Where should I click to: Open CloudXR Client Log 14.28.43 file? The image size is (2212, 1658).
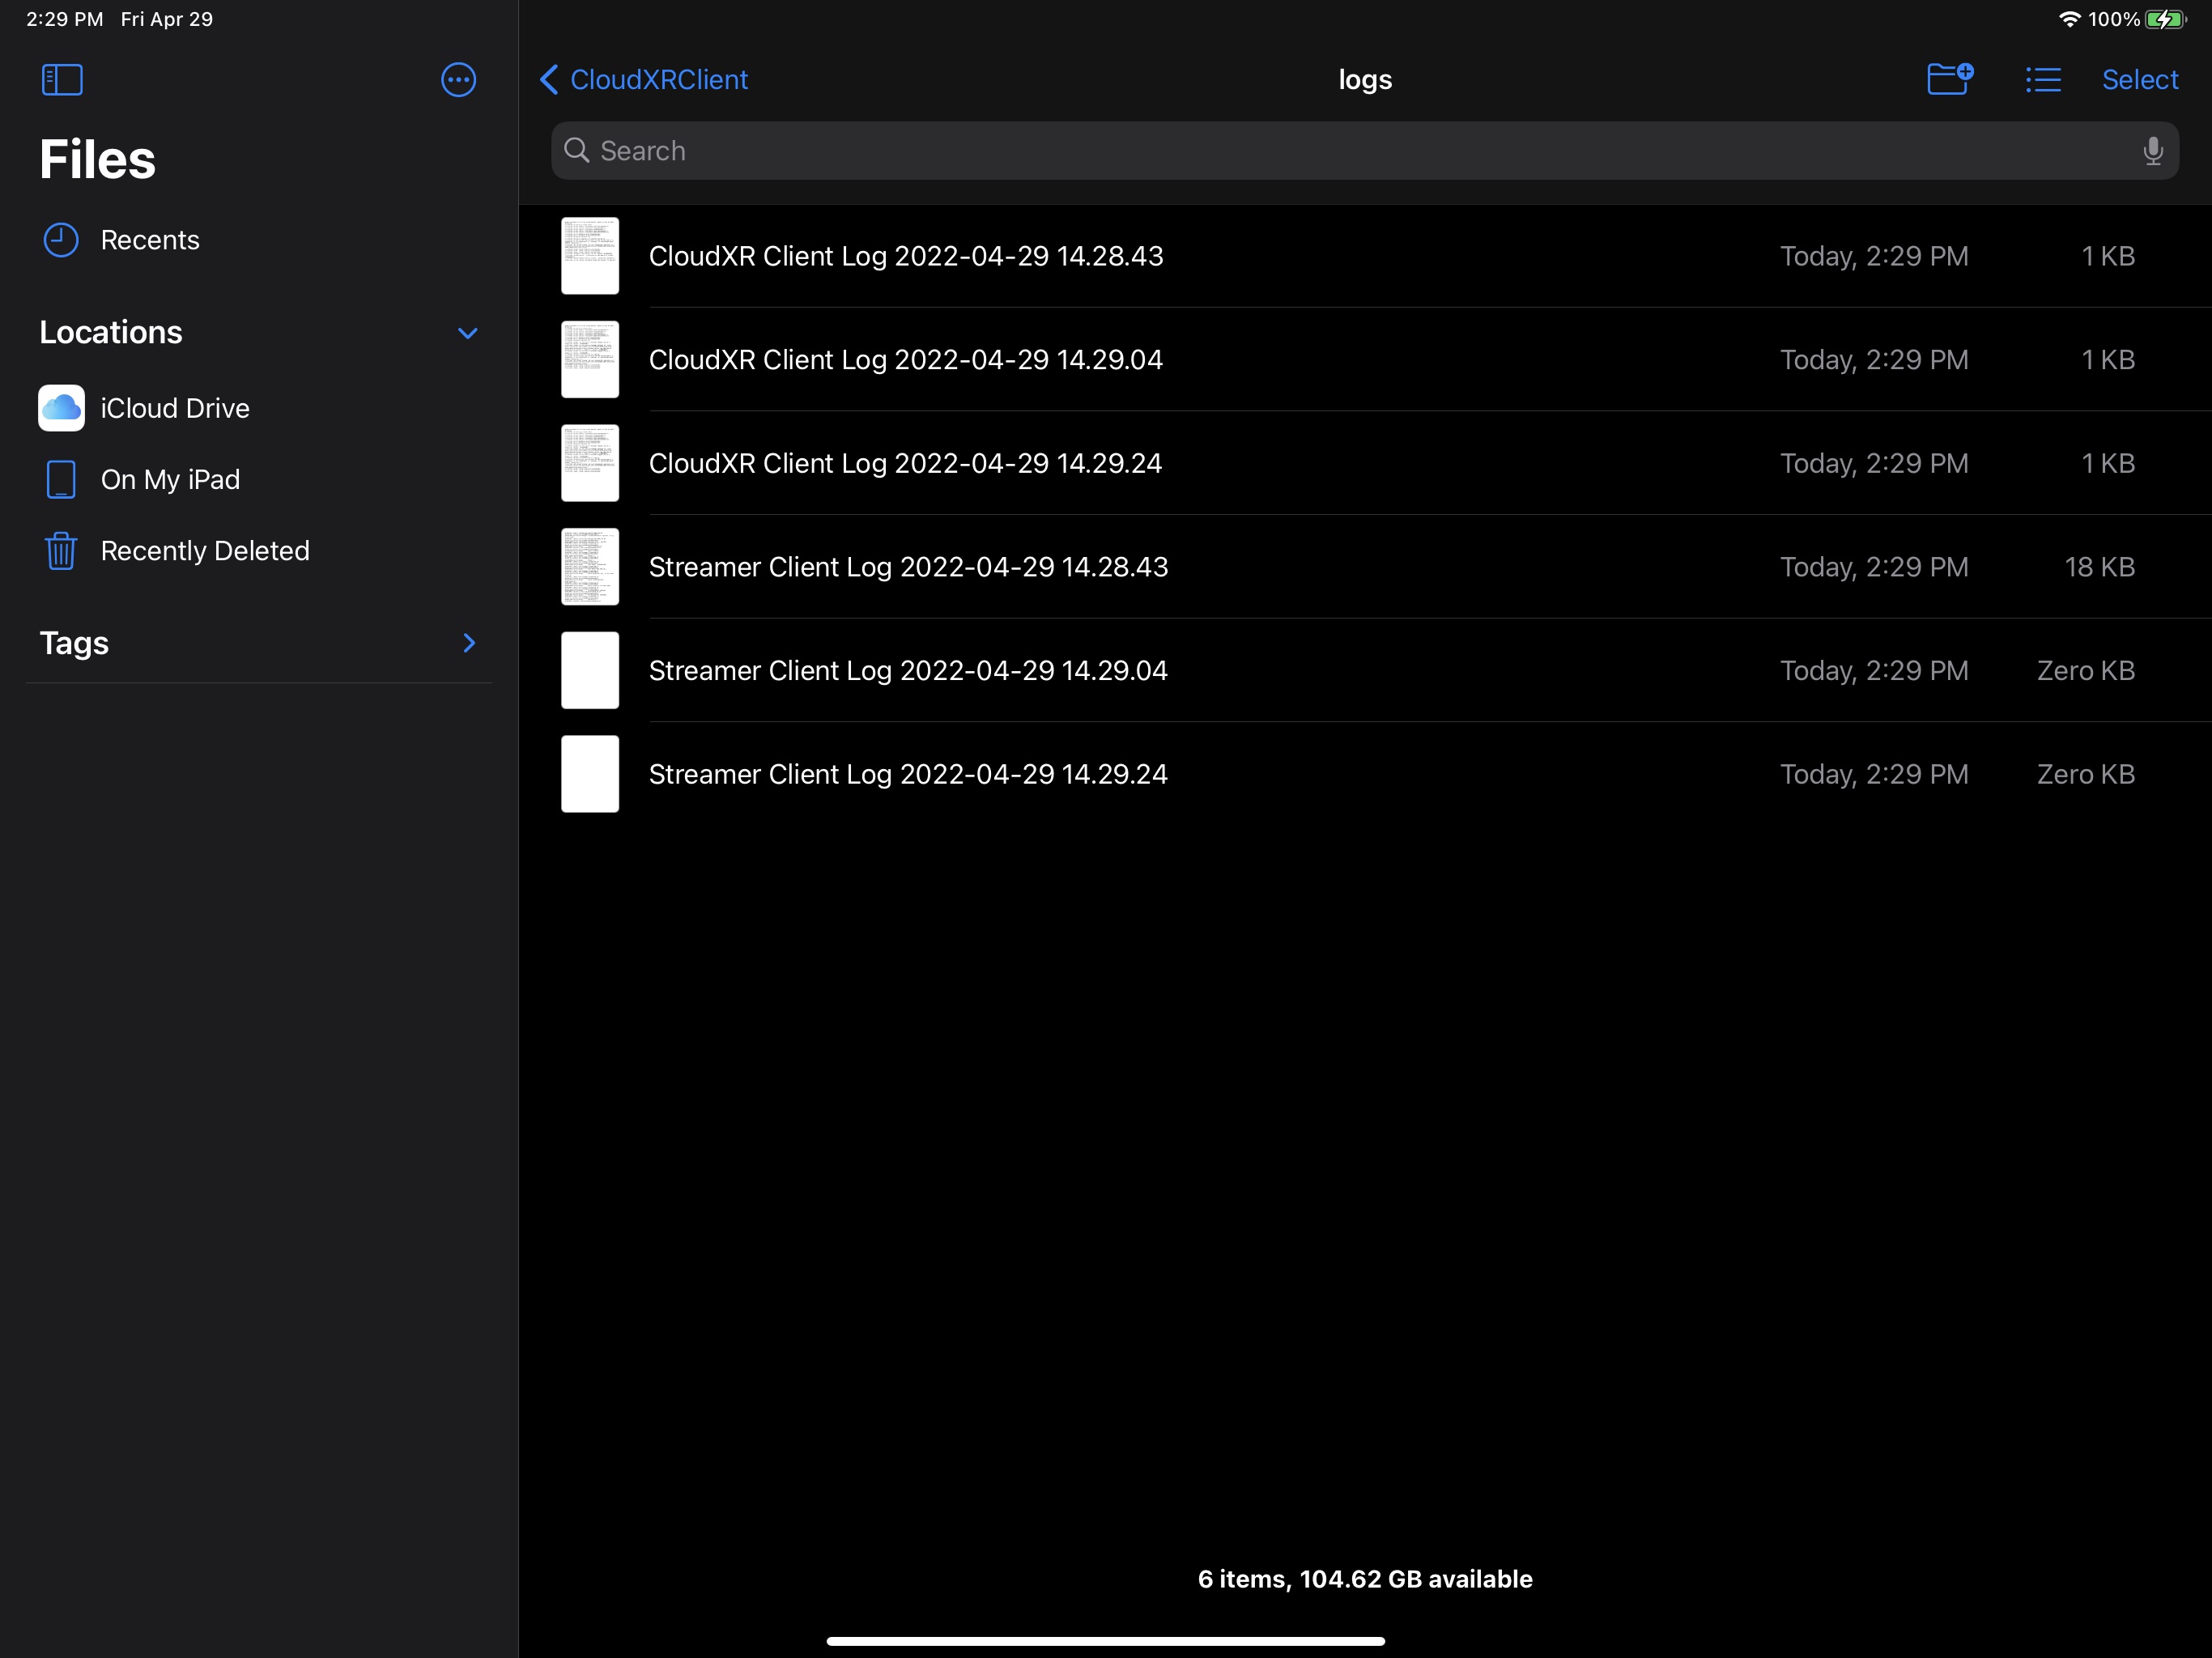[x=905, y=256]
